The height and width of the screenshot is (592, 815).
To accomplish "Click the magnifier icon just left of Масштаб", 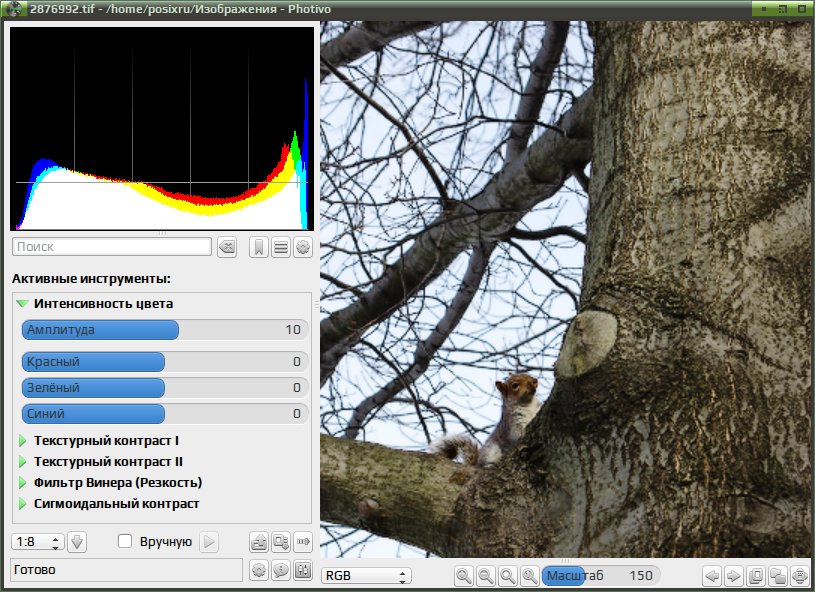I will point(529,576).
